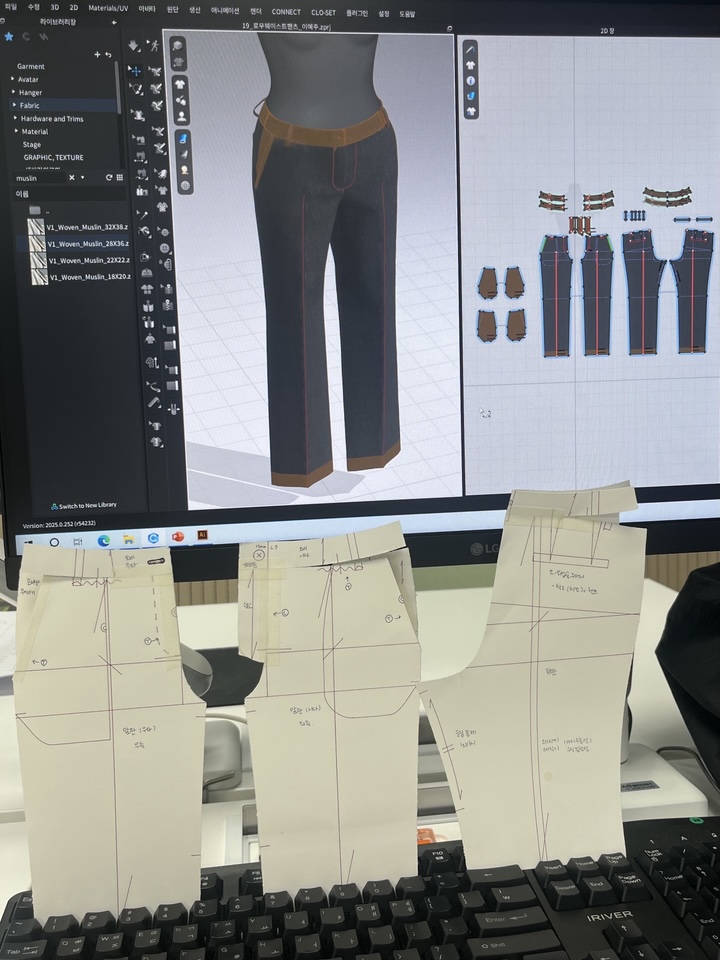
Task: Click the muslin search input field
Action: pos(38,177)
